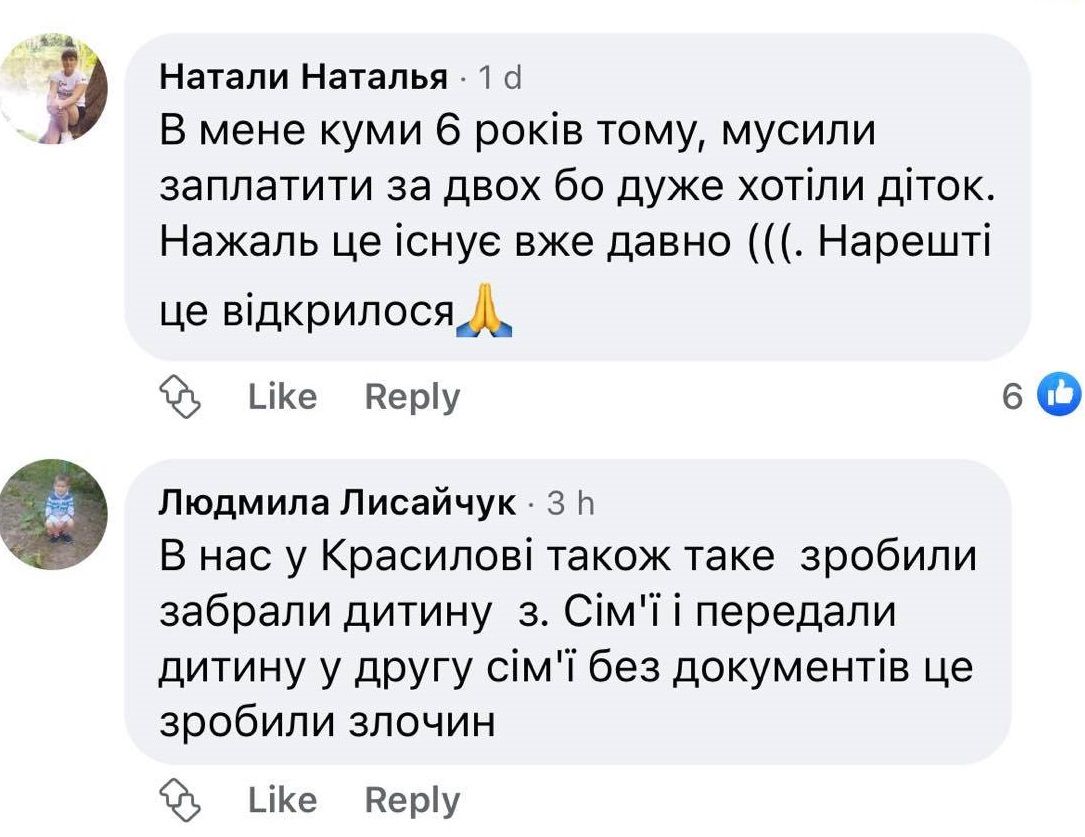Click the "1 d" comment timestamp
The height and width of the screenshot is (837, 1085).
coord(500,78)
